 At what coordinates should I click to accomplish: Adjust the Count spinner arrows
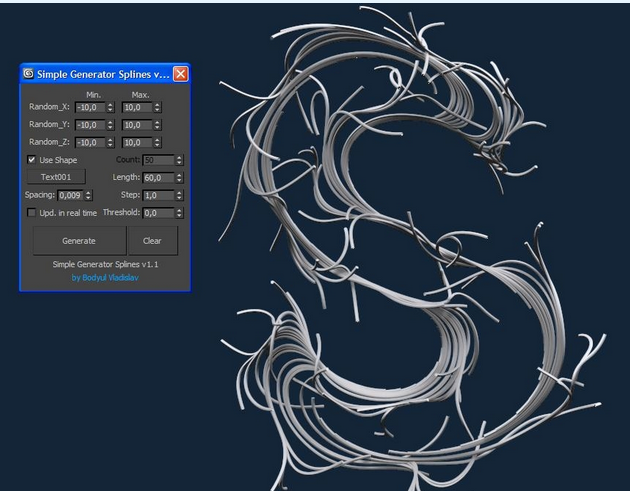(179, 160)
